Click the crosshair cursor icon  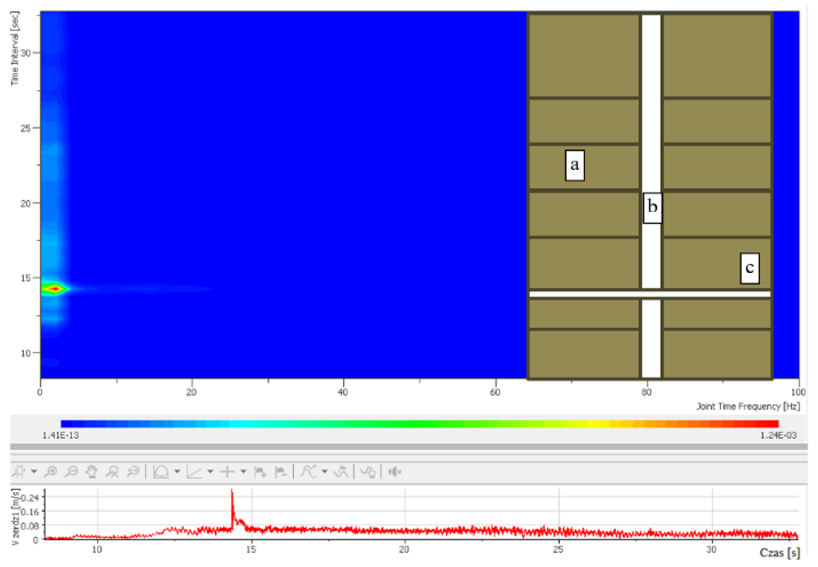(x=227, y=472)
